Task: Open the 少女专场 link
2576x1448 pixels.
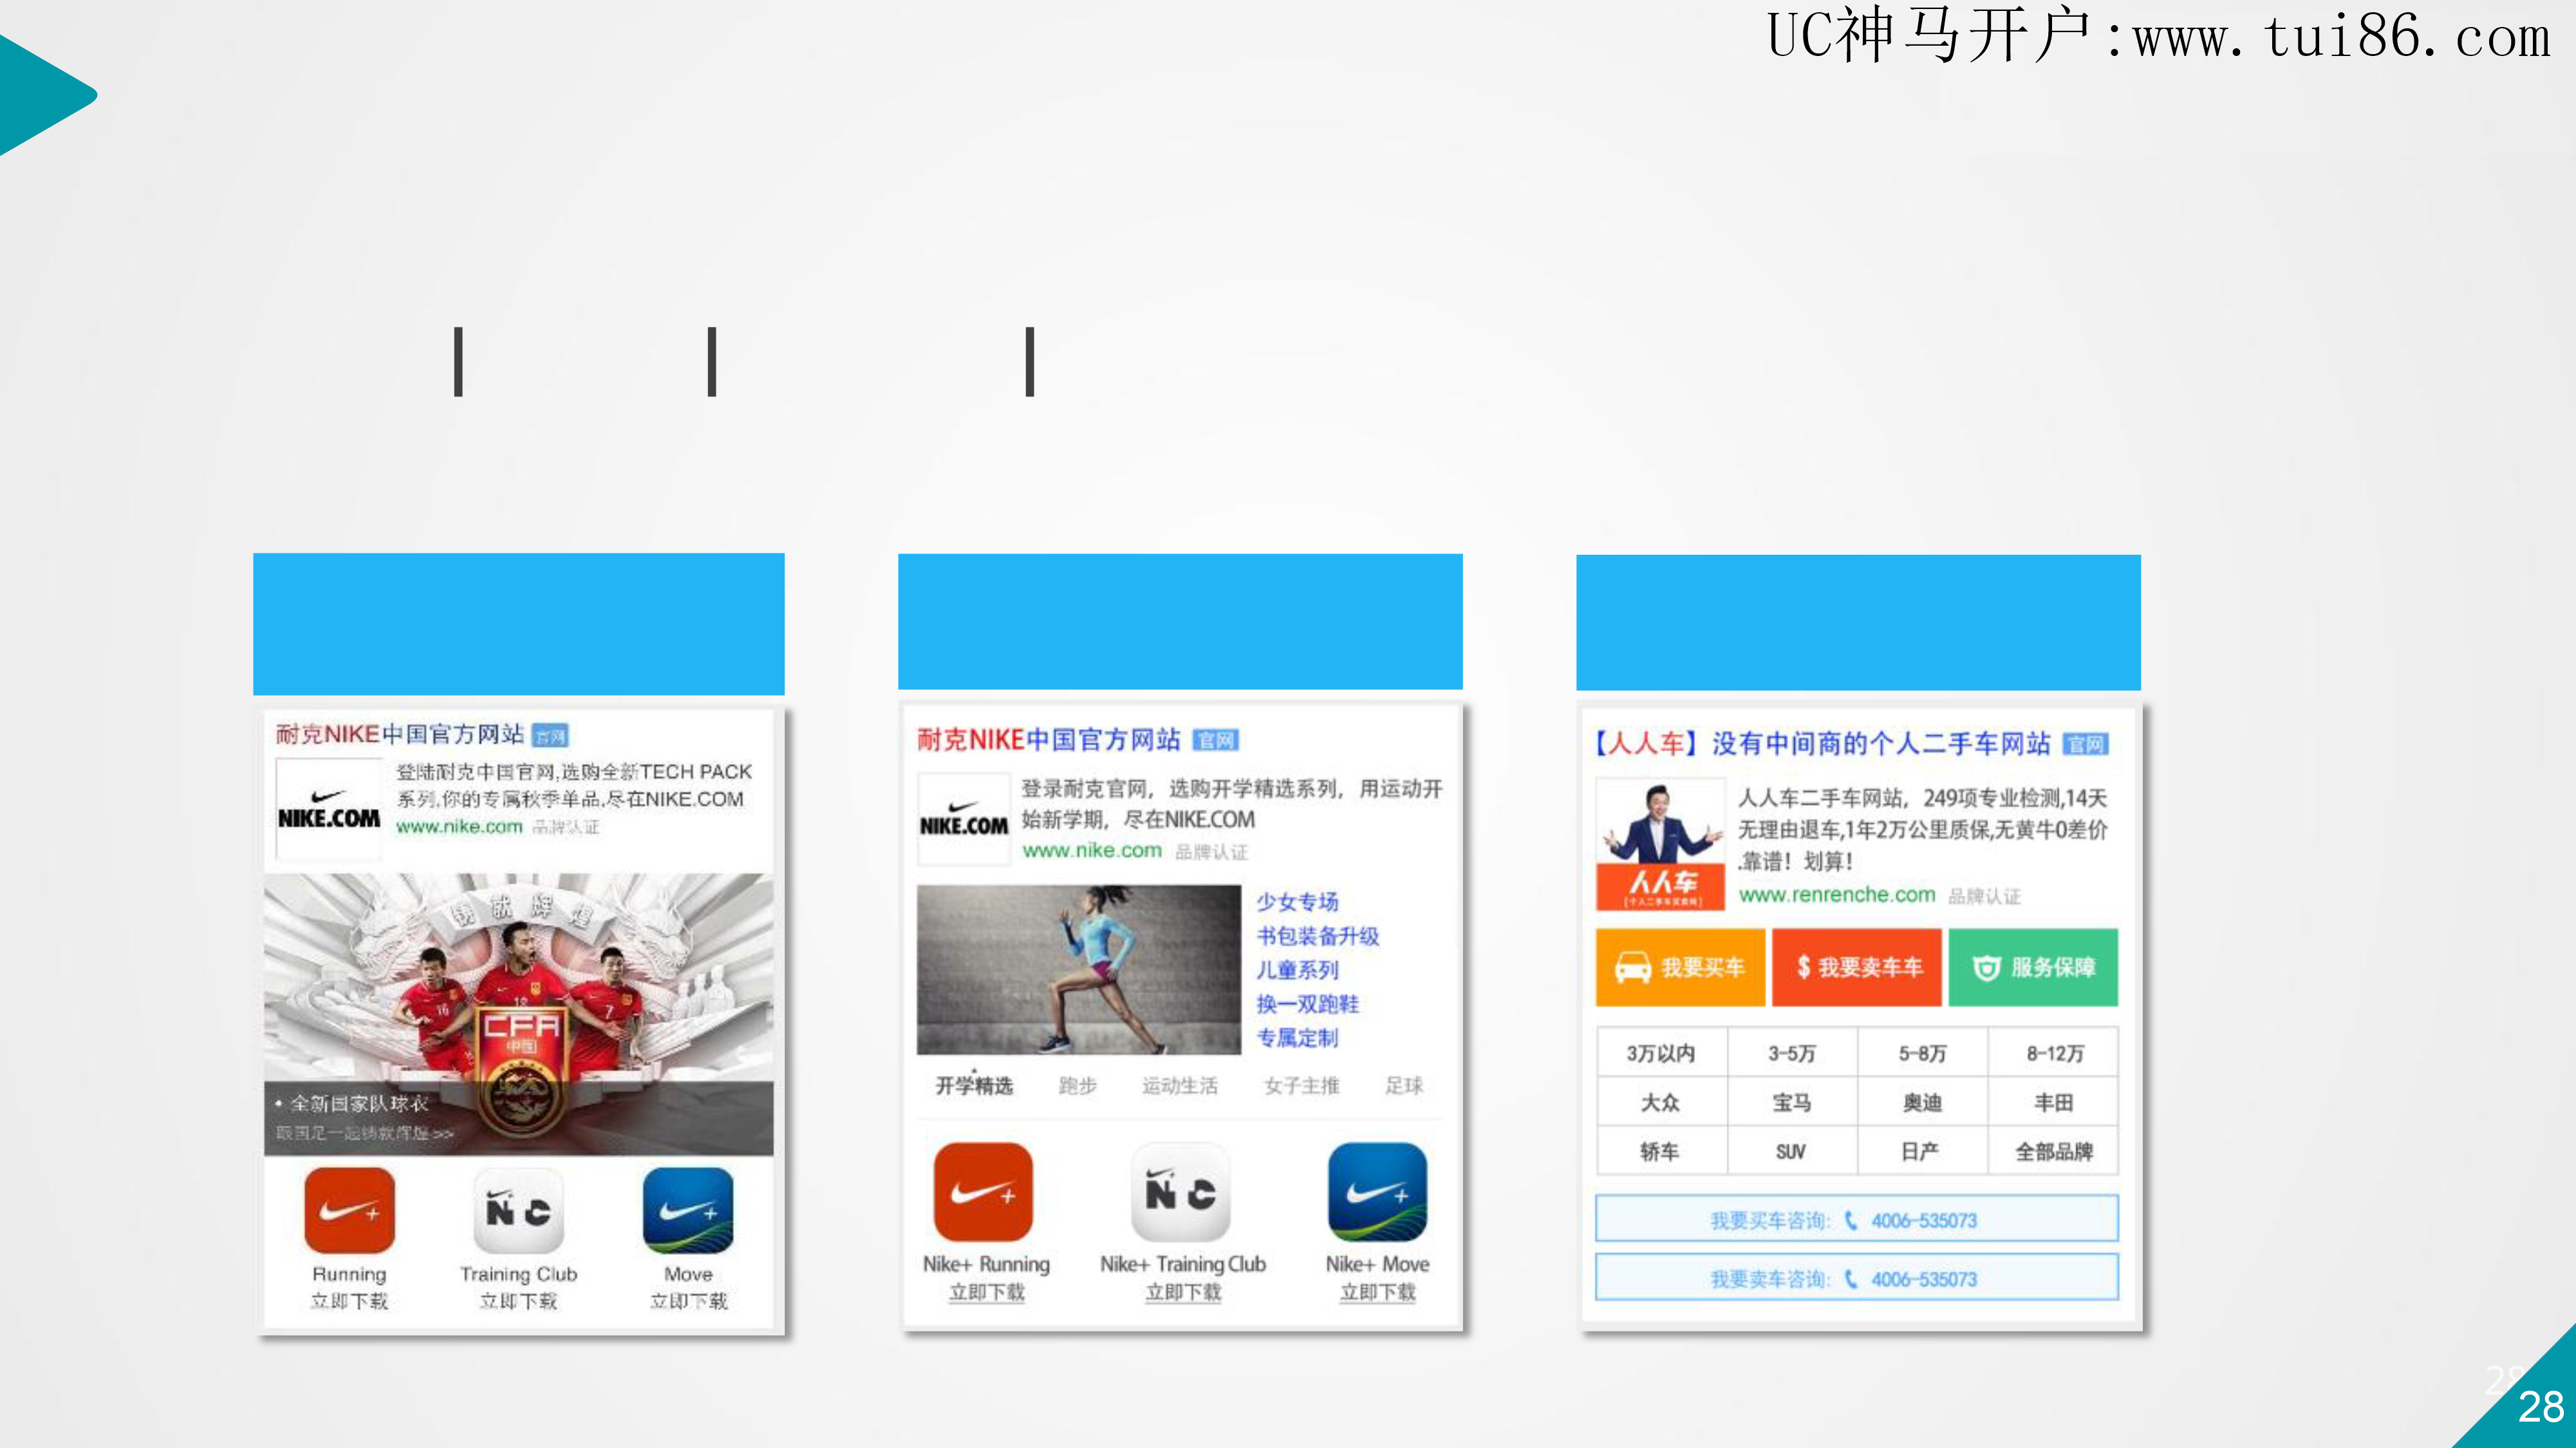Action: (x=1298, y=902)
